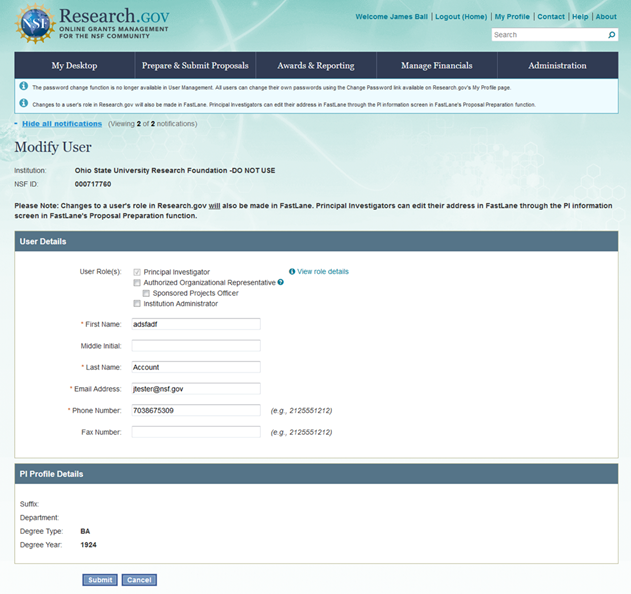The height and width of the screenshot is (594, 631).
Task: Click the Last Name field
Action: [196, 367]
